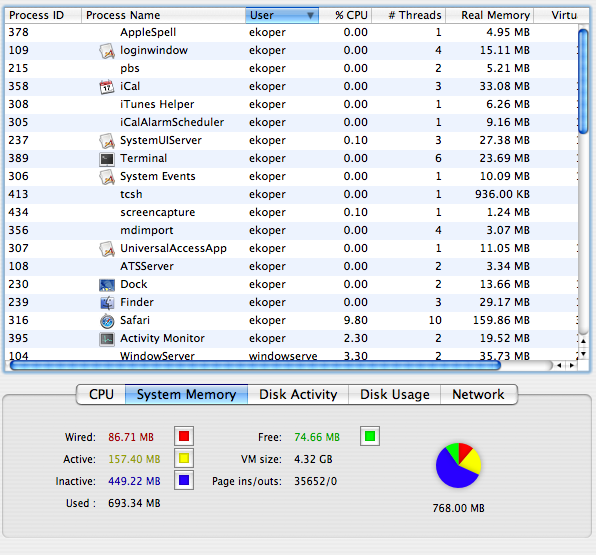Open sort order arrow in User column
596x555 pixels.
pyautogui.click(x=310, y=16)
